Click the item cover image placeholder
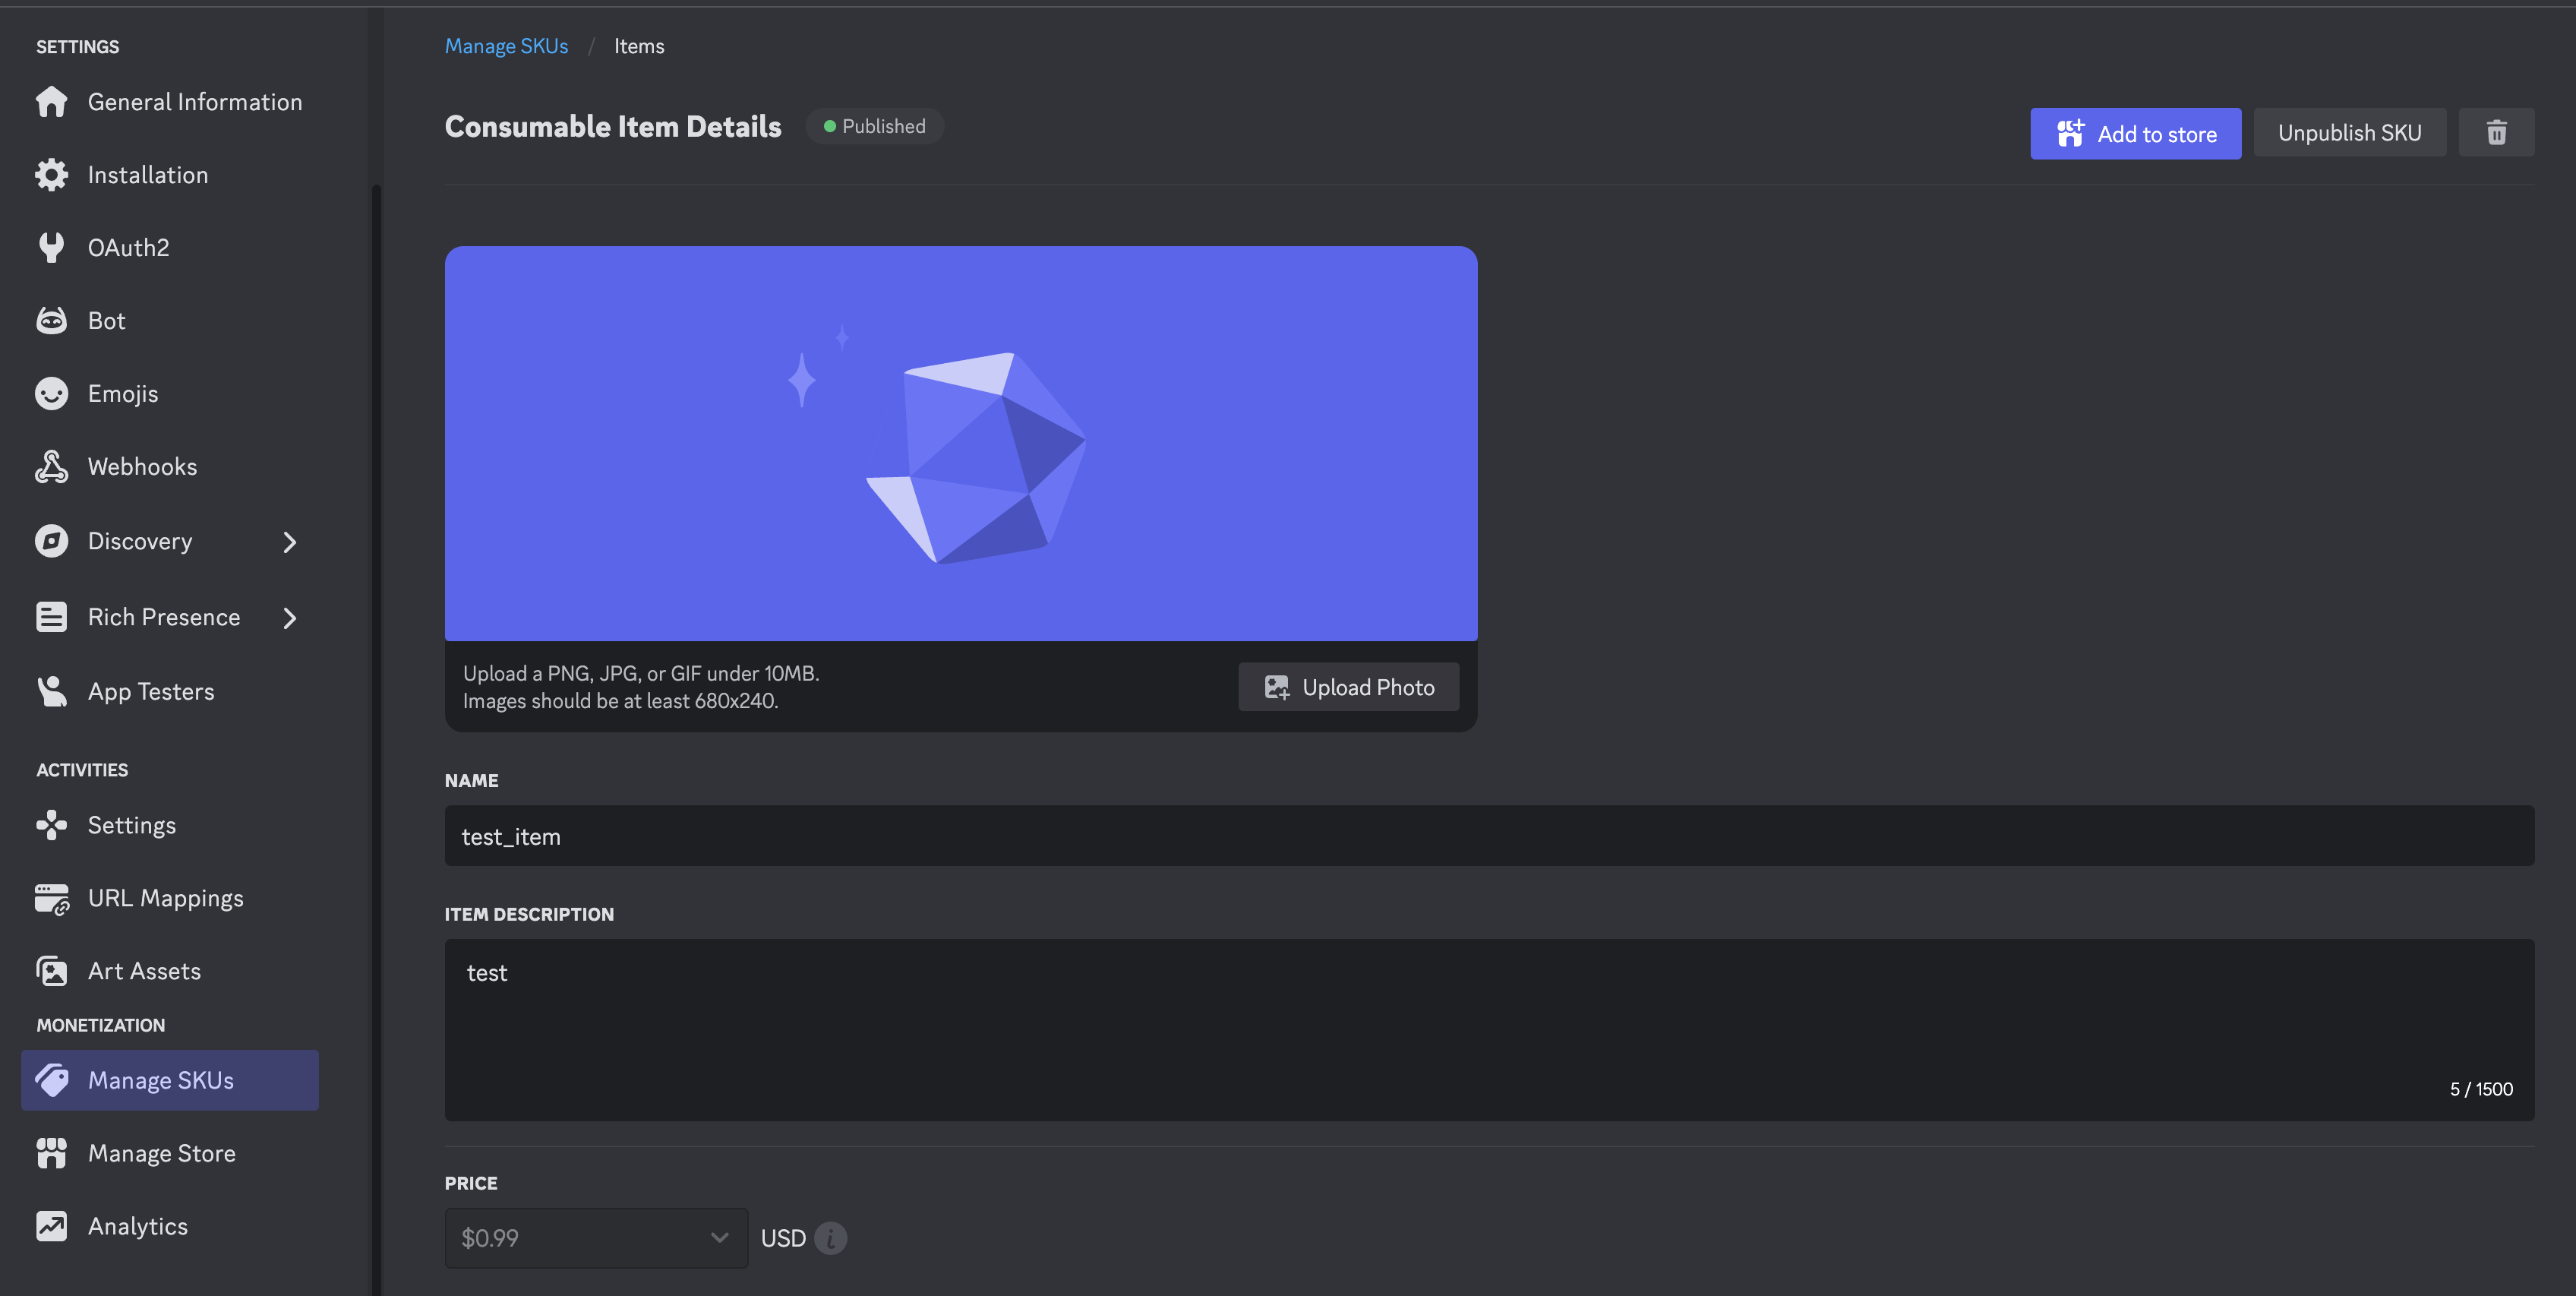This screenshot has height=1296, width=2576. (961, 443)
